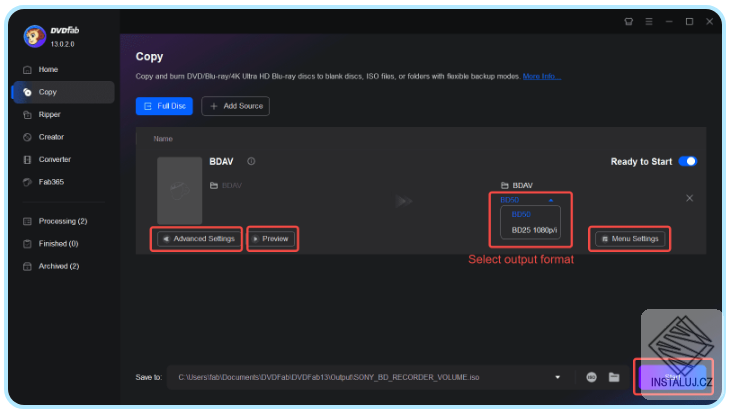Click the Name column header

[x=163, y=139]
